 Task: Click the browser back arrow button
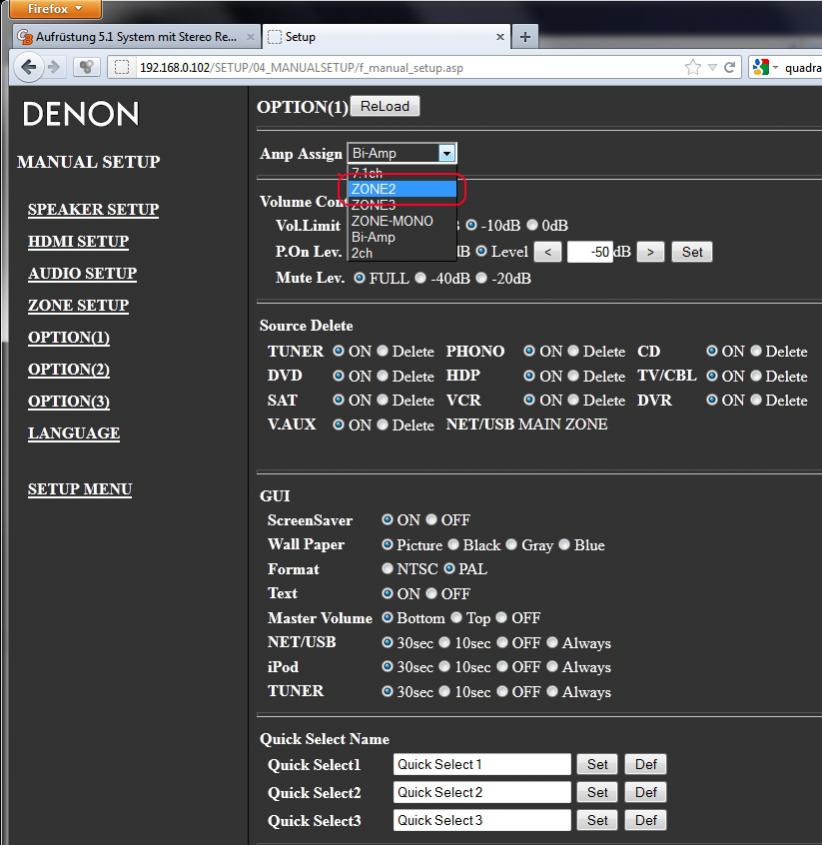[x=28, y=67]
